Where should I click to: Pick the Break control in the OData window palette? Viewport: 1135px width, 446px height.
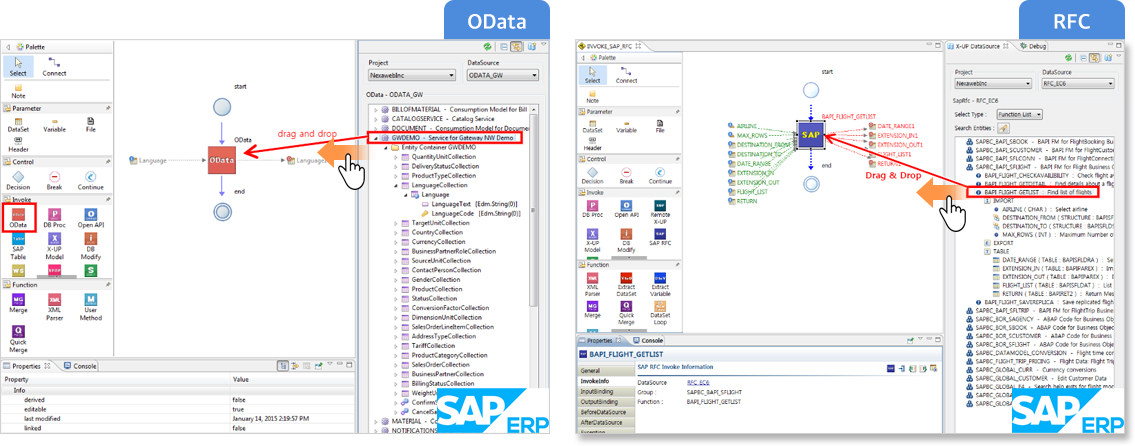[54, 180]
